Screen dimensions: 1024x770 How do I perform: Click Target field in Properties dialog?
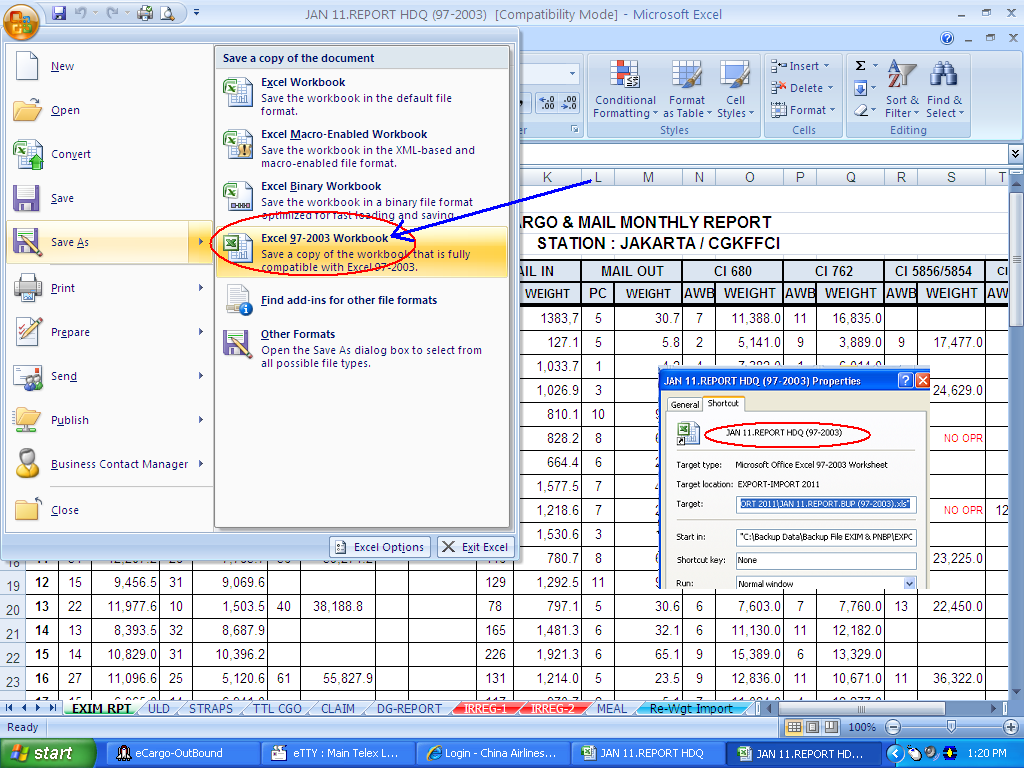click(825, 504)
